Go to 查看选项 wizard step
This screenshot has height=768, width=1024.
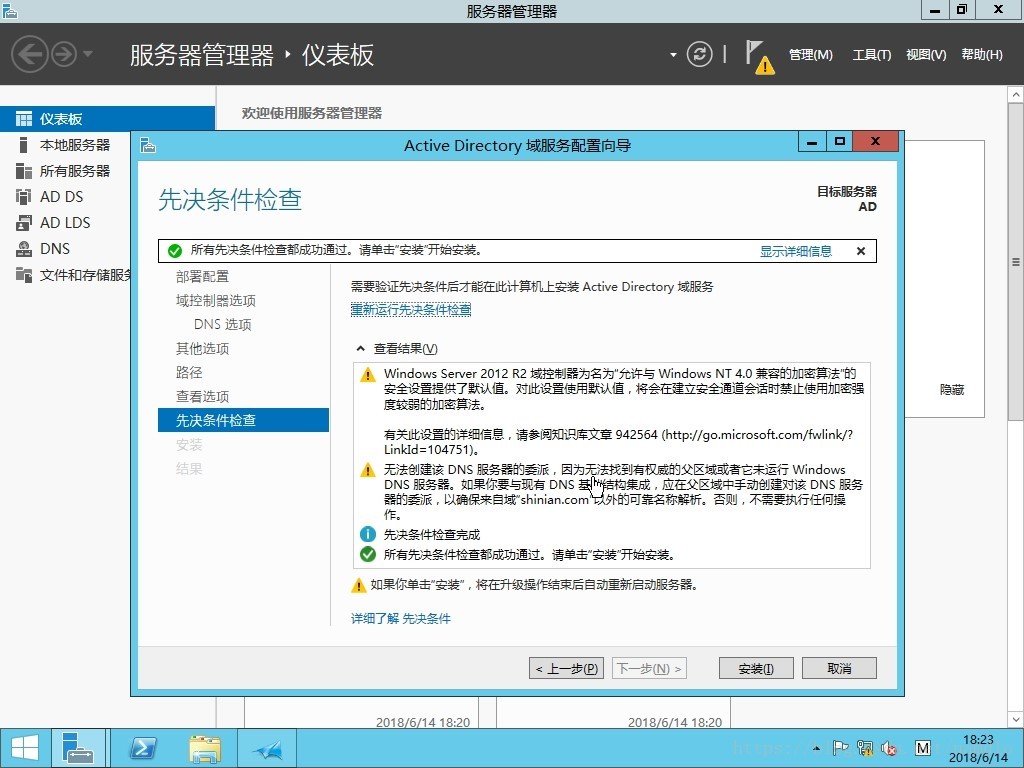click(x=202, y=396)
